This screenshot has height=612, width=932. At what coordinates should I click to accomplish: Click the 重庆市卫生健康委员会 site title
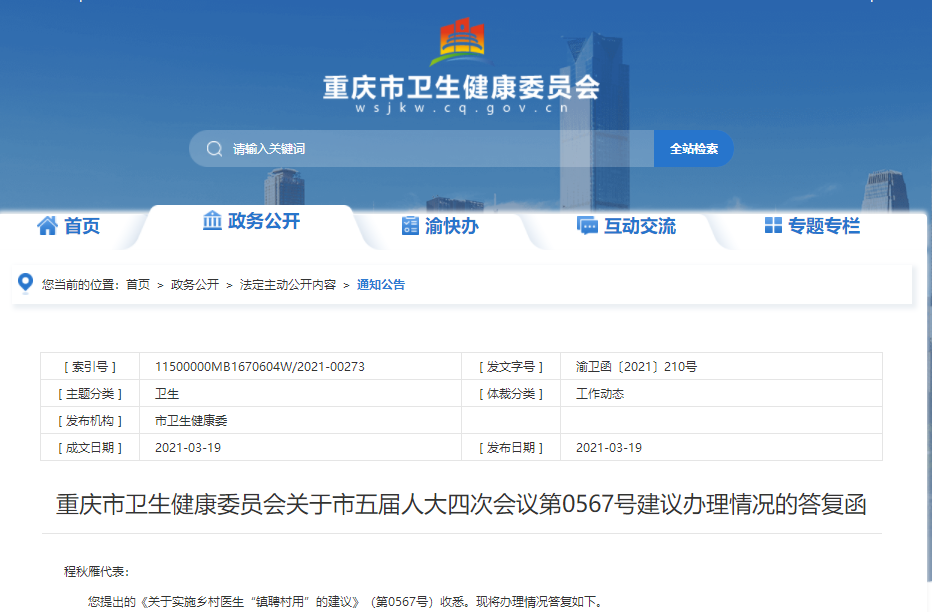[461, 87]
